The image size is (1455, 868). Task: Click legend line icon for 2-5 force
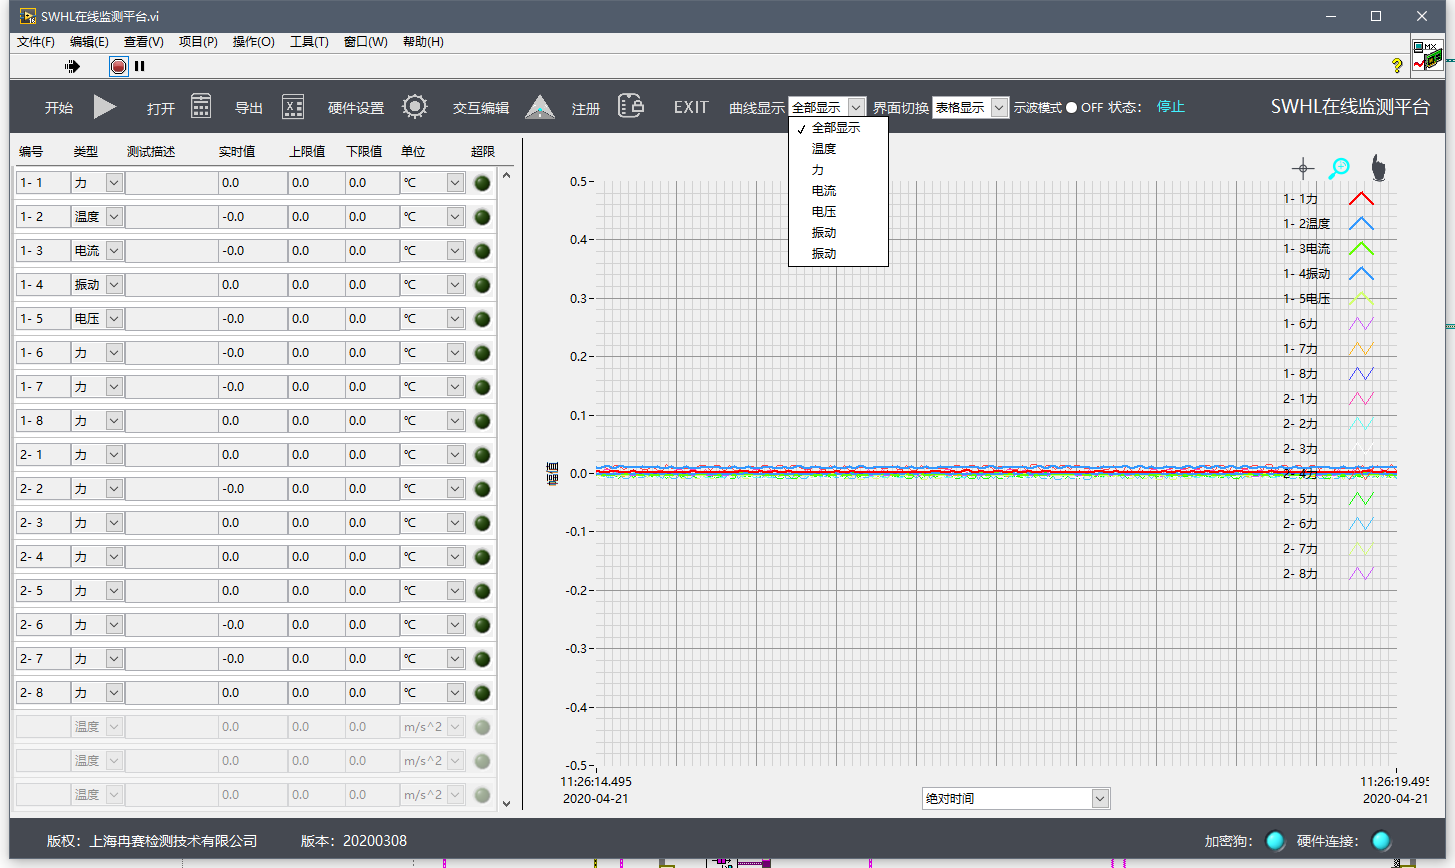1361,499
